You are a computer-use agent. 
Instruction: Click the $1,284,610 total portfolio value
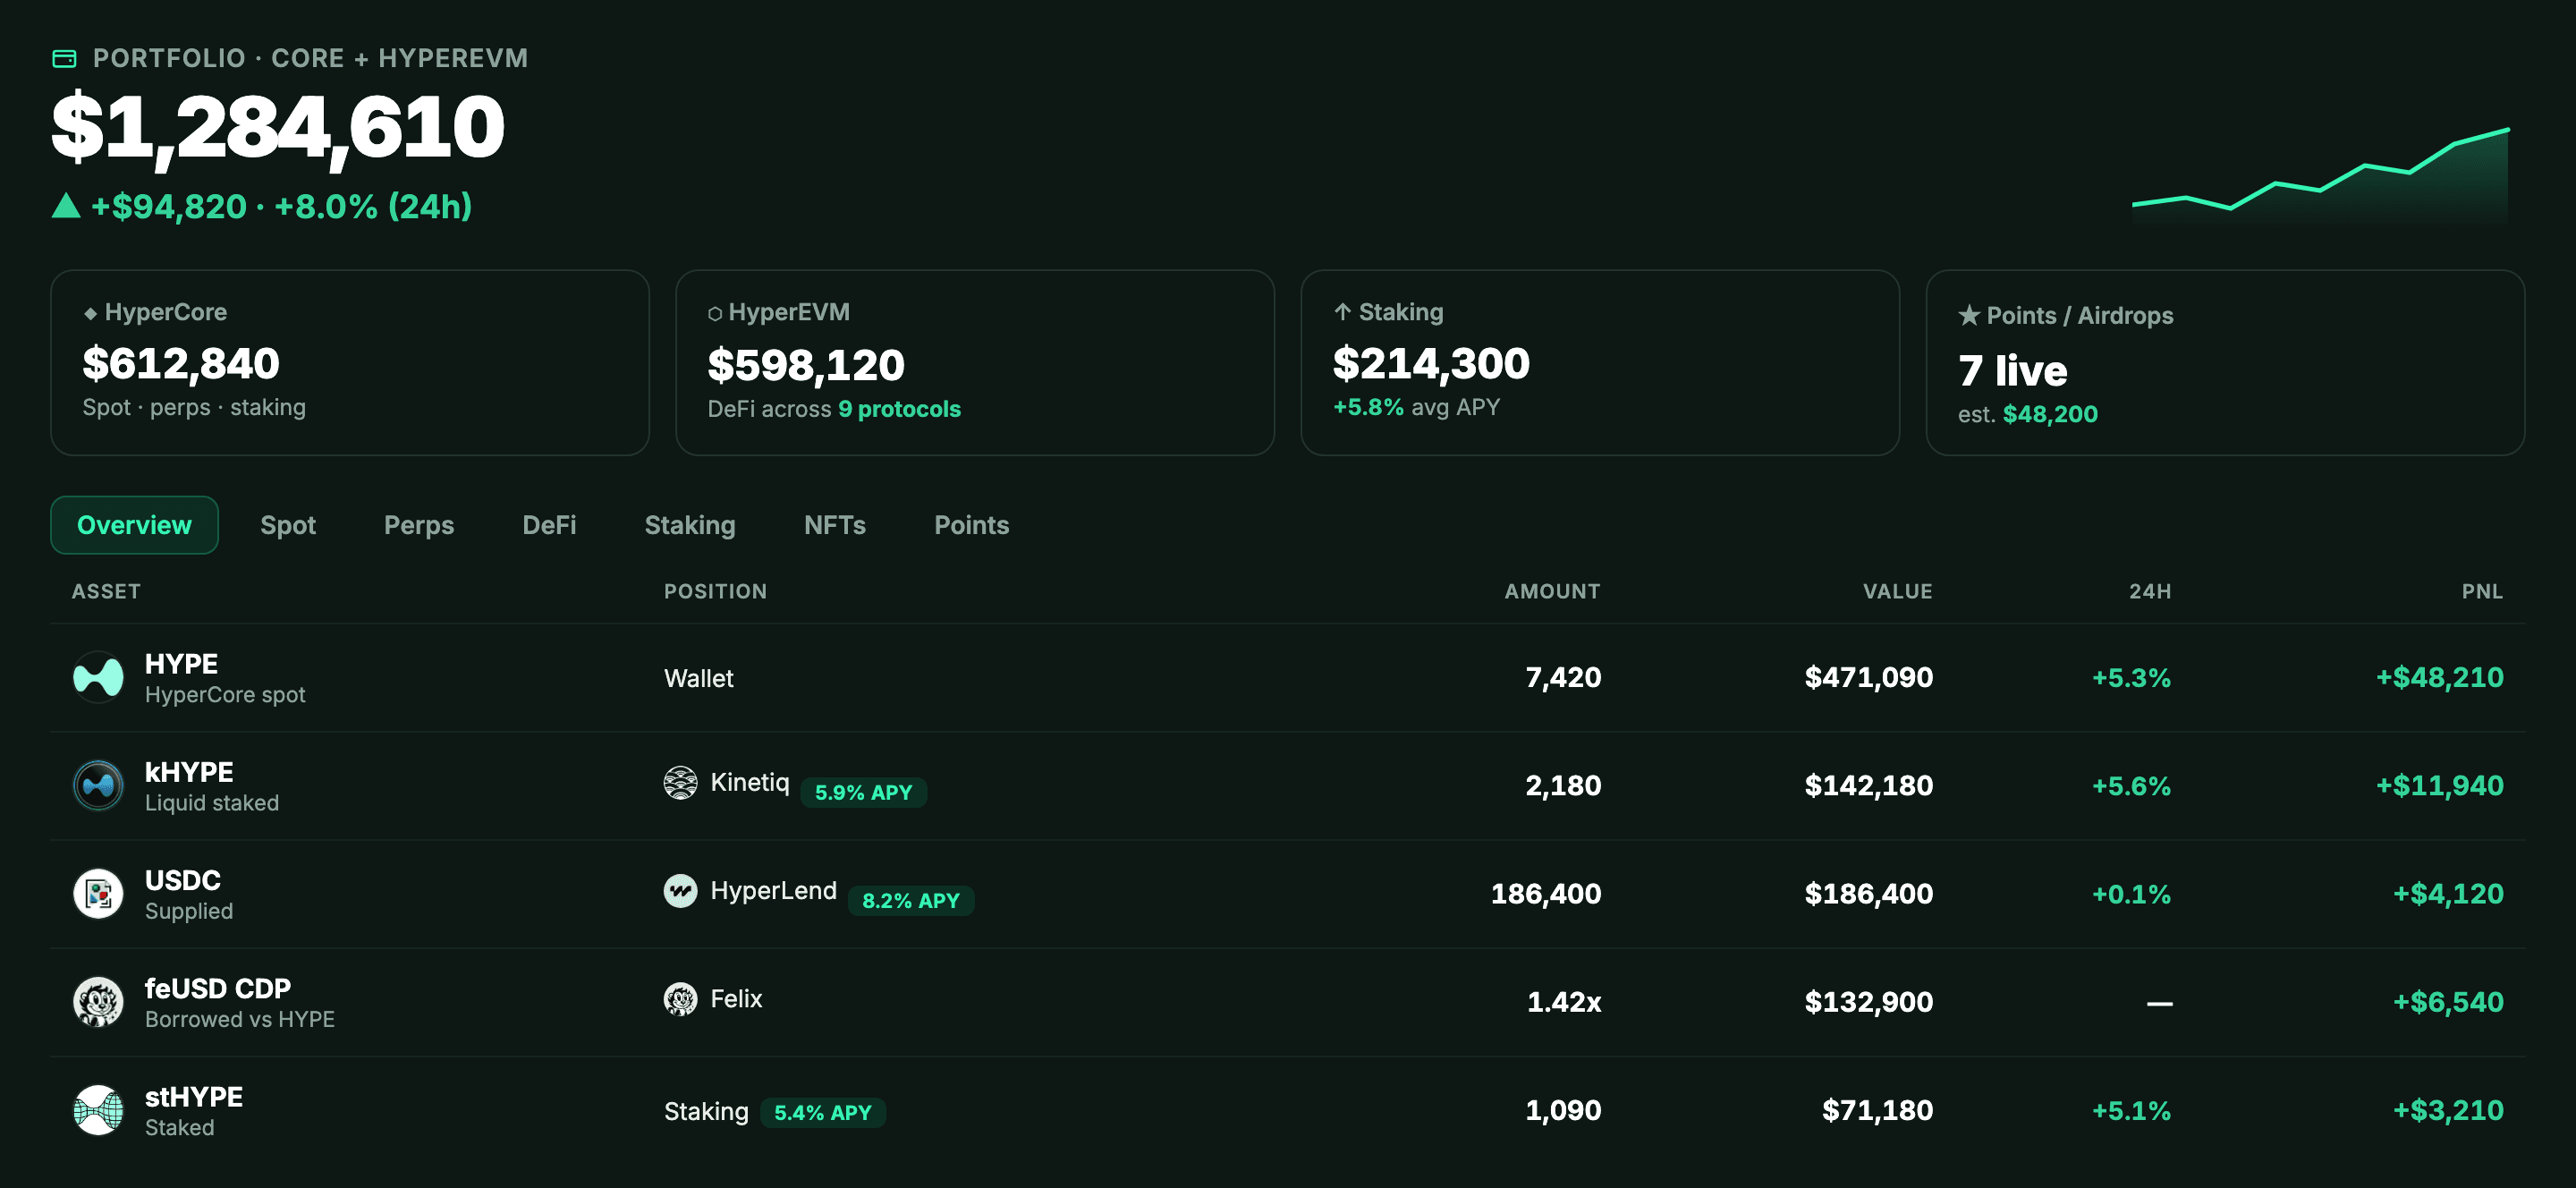tap(278, 127)
